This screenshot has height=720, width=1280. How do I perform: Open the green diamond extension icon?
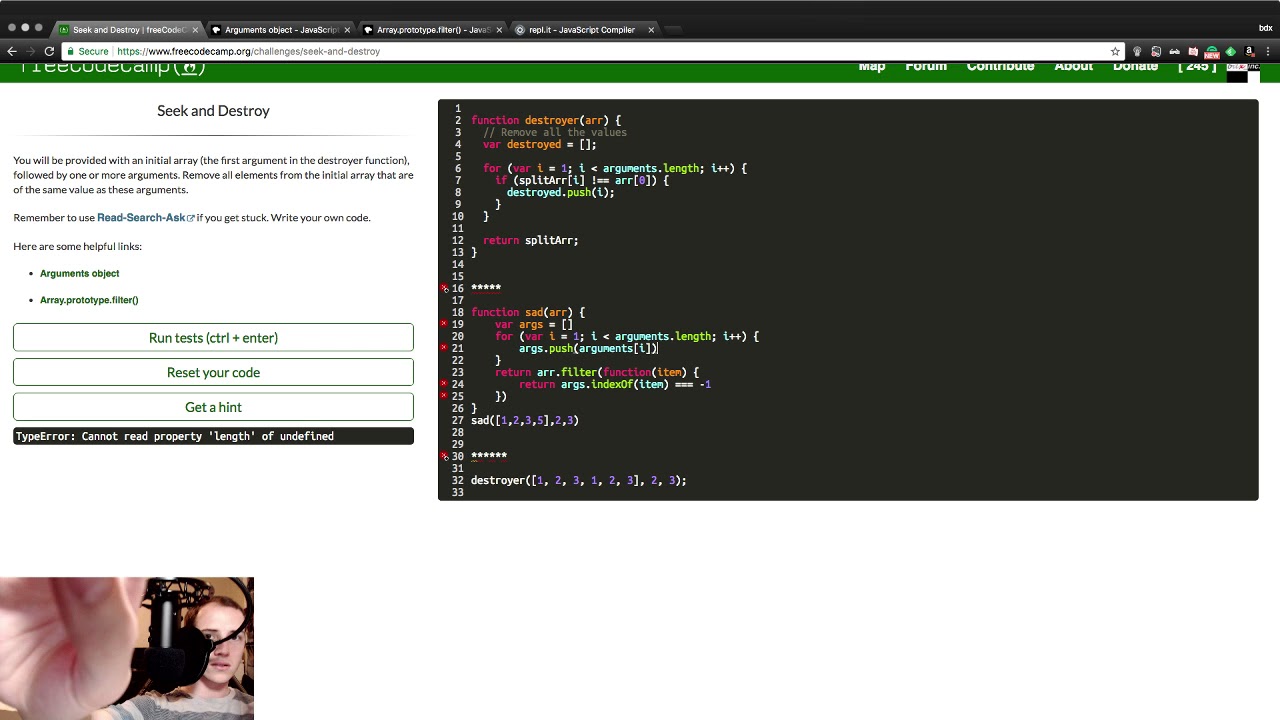[1230, 51]
